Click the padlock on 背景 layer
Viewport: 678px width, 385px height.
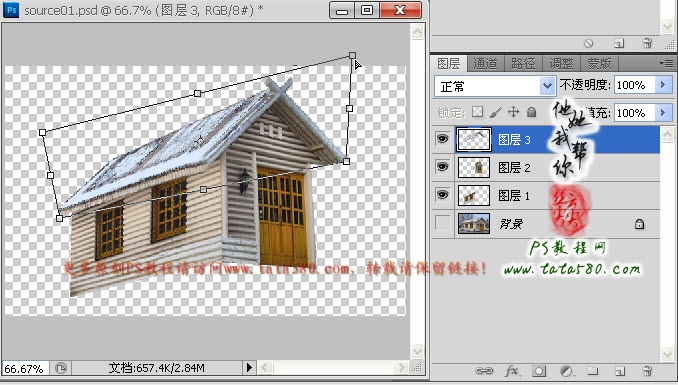click(639, 224)
